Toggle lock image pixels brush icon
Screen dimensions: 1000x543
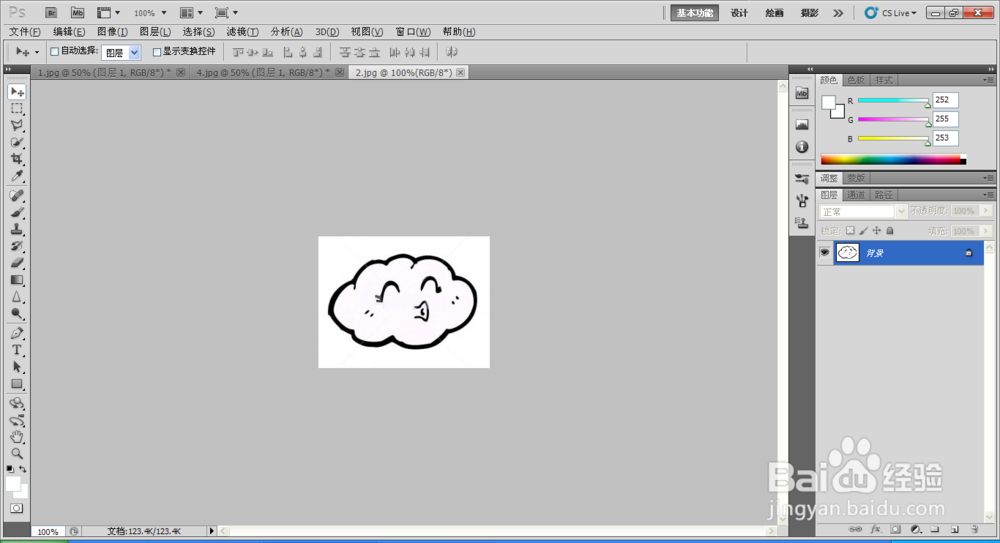pos(864,230)
